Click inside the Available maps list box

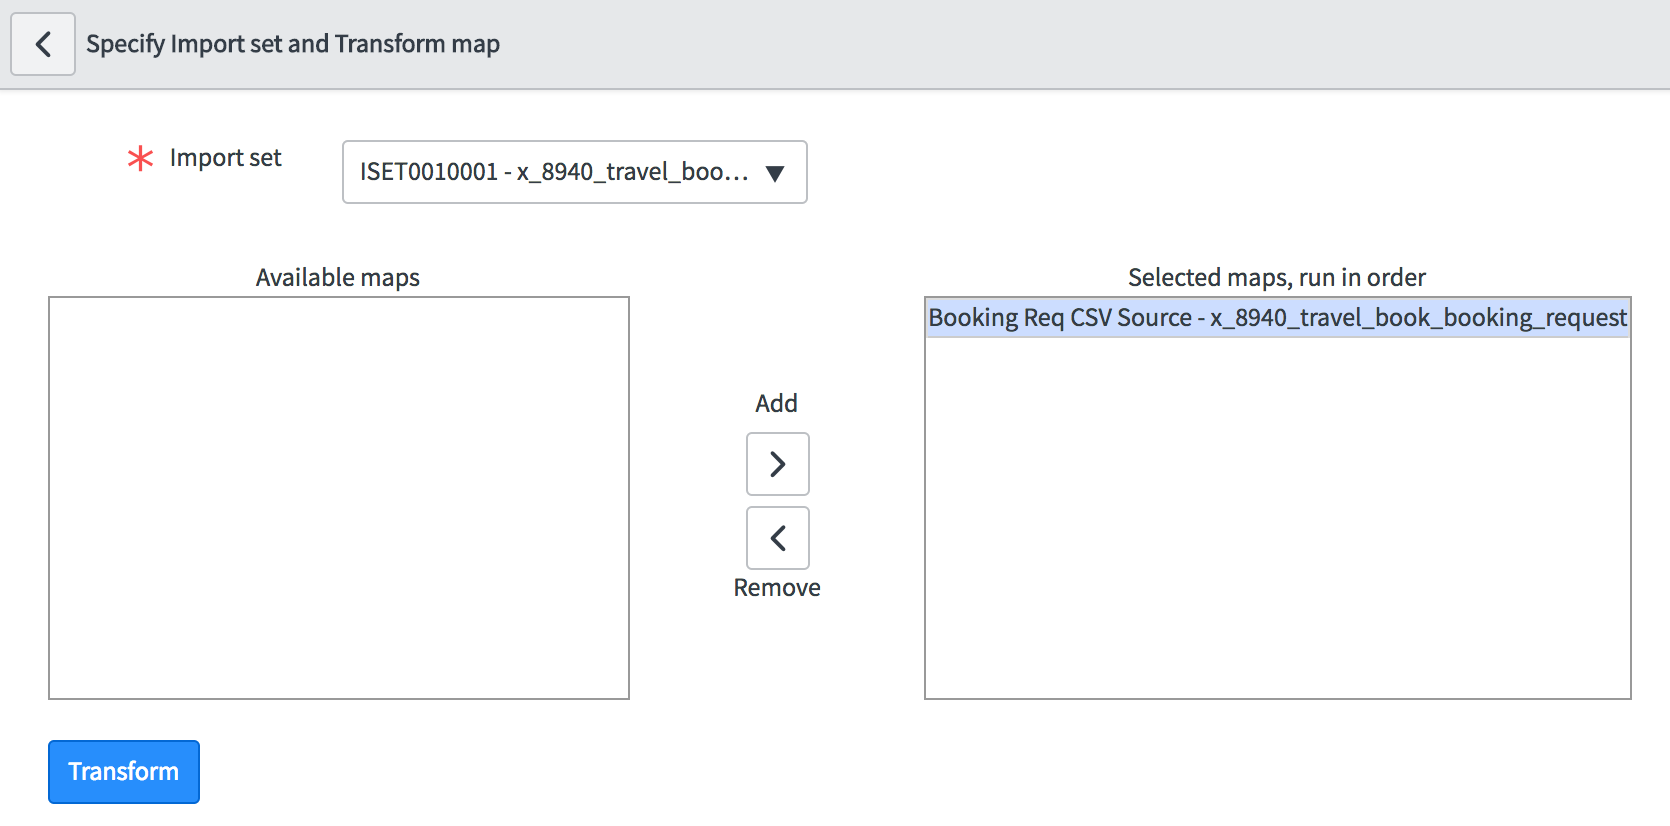pyautogui.click(x=339, y=498)
